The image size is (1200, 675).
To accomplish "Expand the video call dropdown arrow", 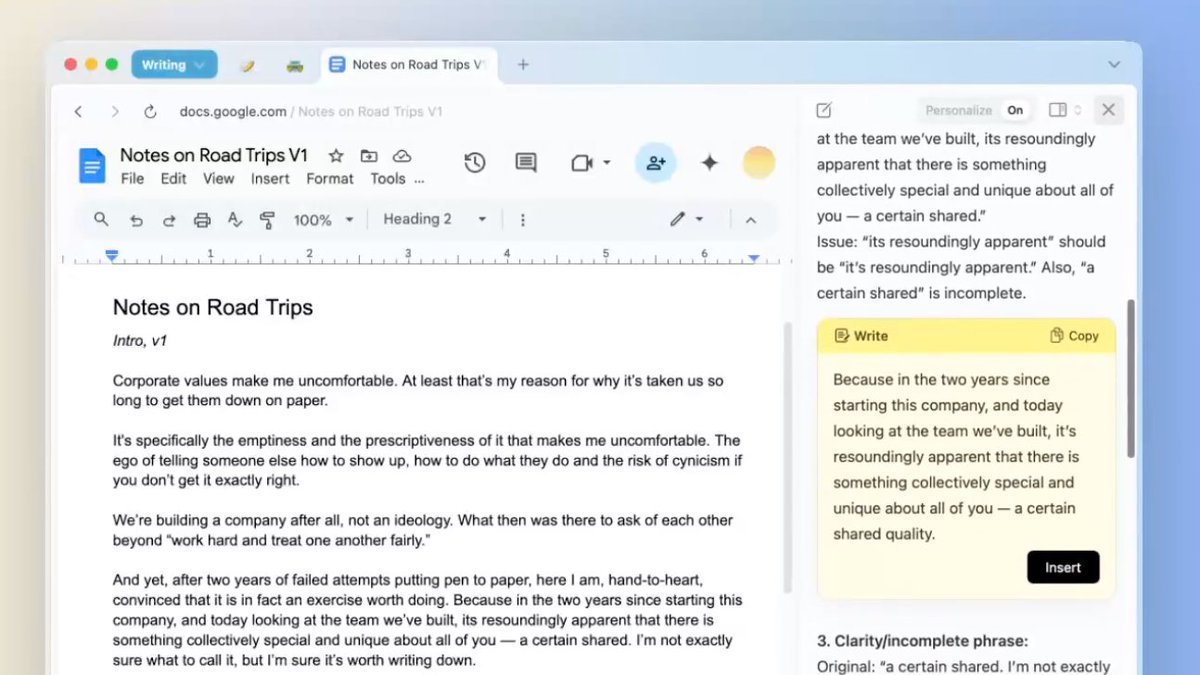I will click(x=607, y=163).
